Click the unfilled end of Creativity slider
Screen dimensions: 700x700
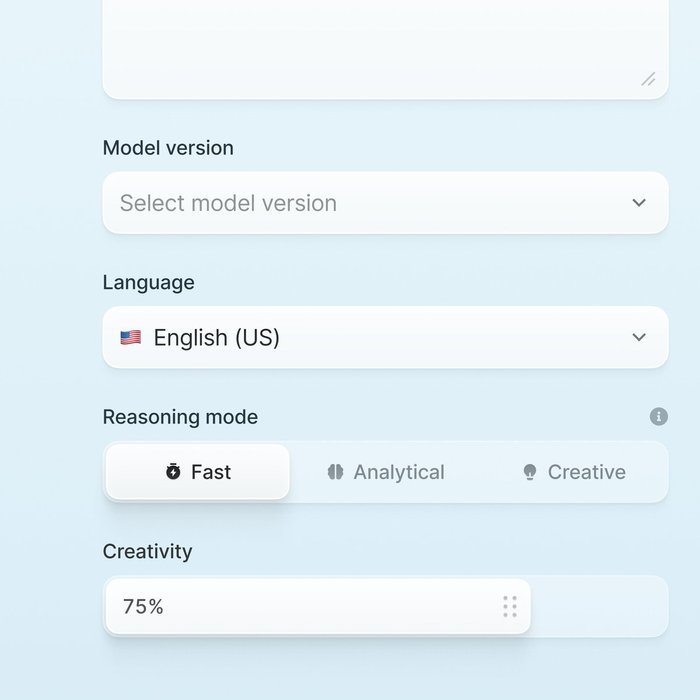(x=600, y=606)
